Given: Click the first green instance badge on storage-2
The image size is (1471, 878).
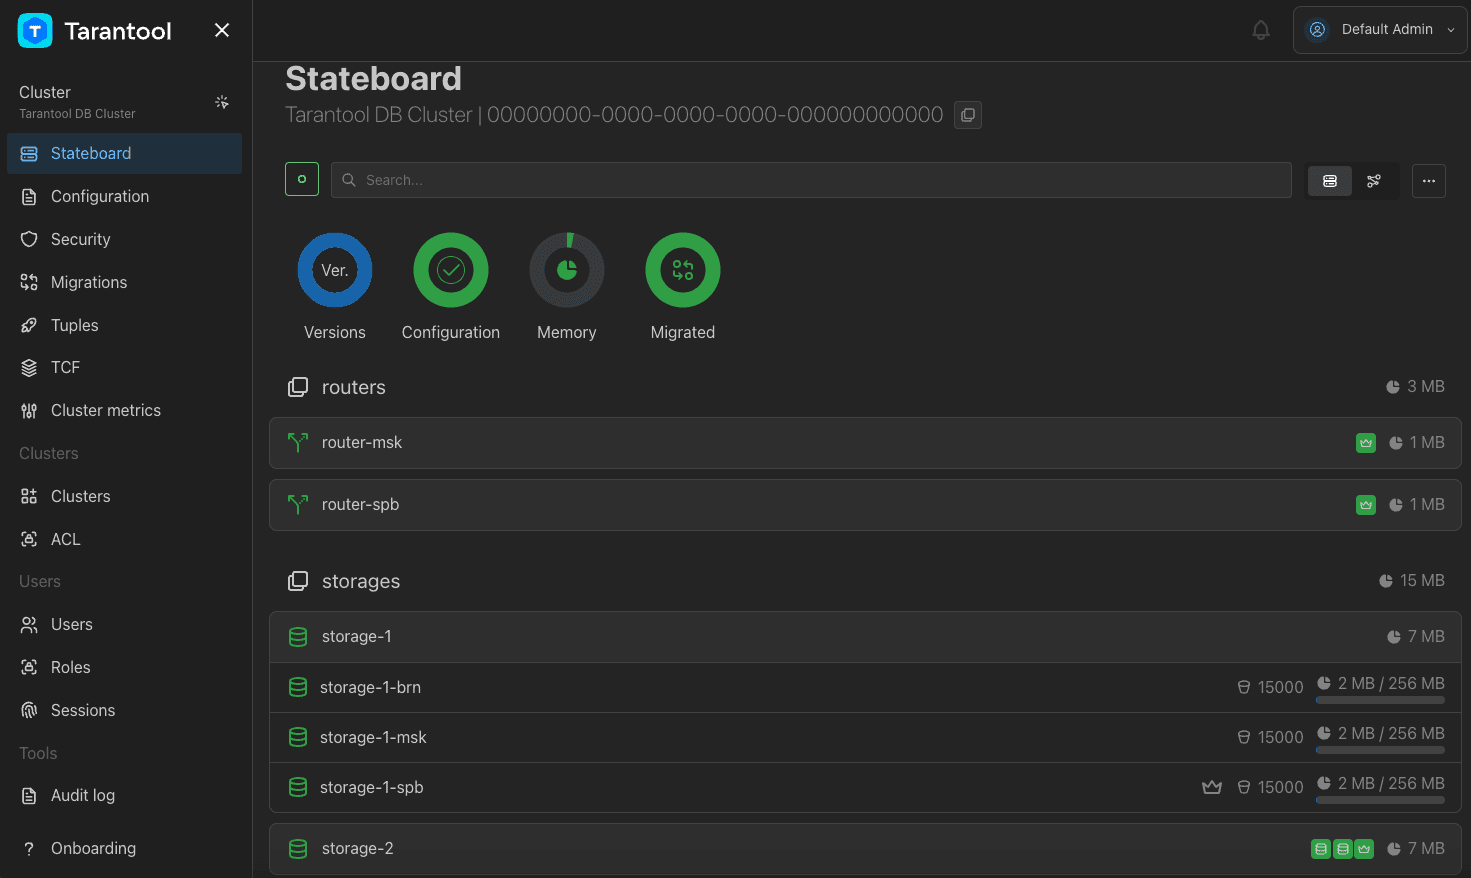Looking at the screenshot, I should [1321, 849].
